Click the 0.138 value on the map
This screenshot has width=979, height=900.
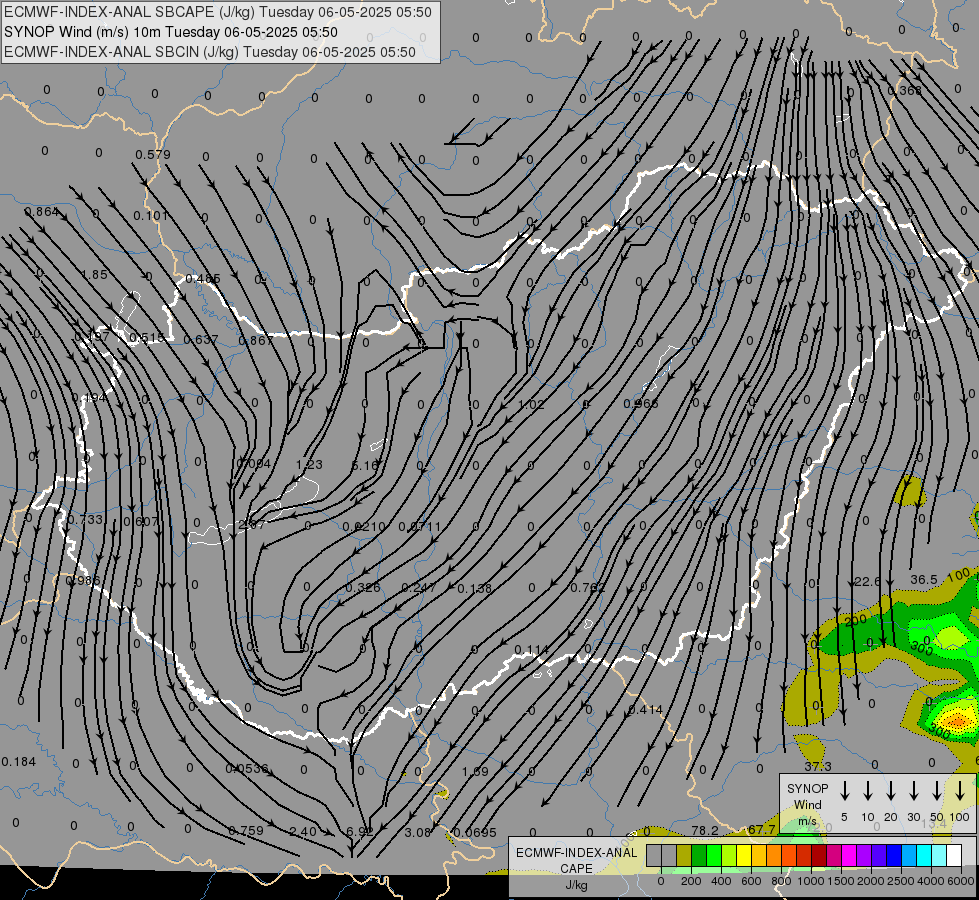475,588
